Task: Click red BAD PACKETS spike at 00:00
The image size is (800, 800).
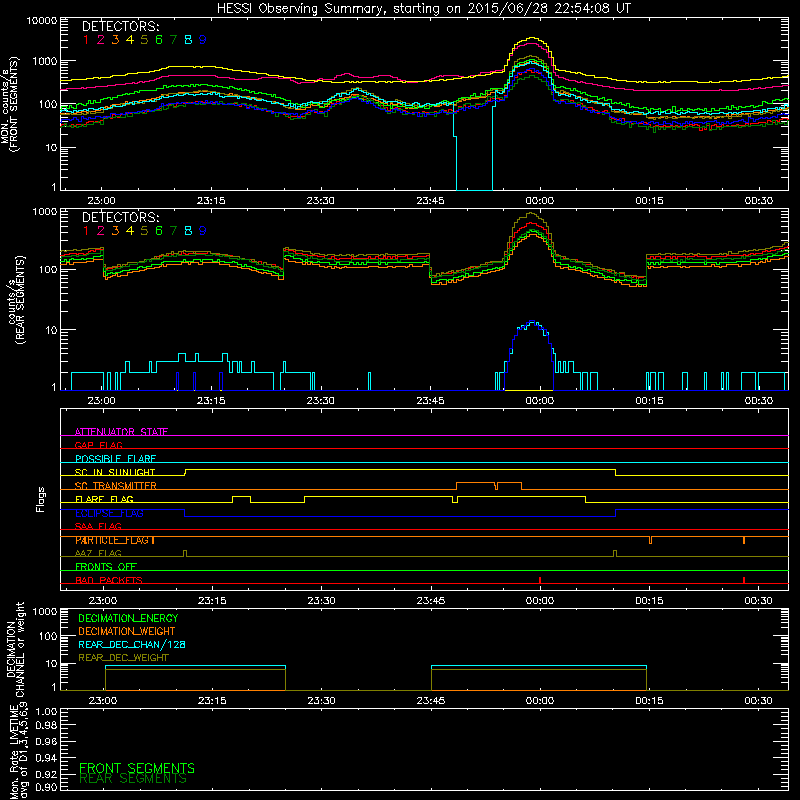Action: (540, 580)
